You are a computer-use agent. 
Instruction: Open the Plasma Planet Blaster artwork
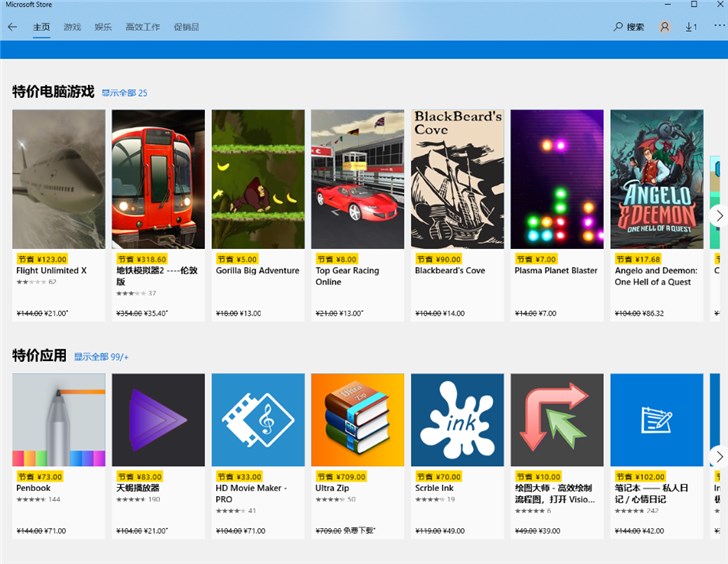pos(557,179)
